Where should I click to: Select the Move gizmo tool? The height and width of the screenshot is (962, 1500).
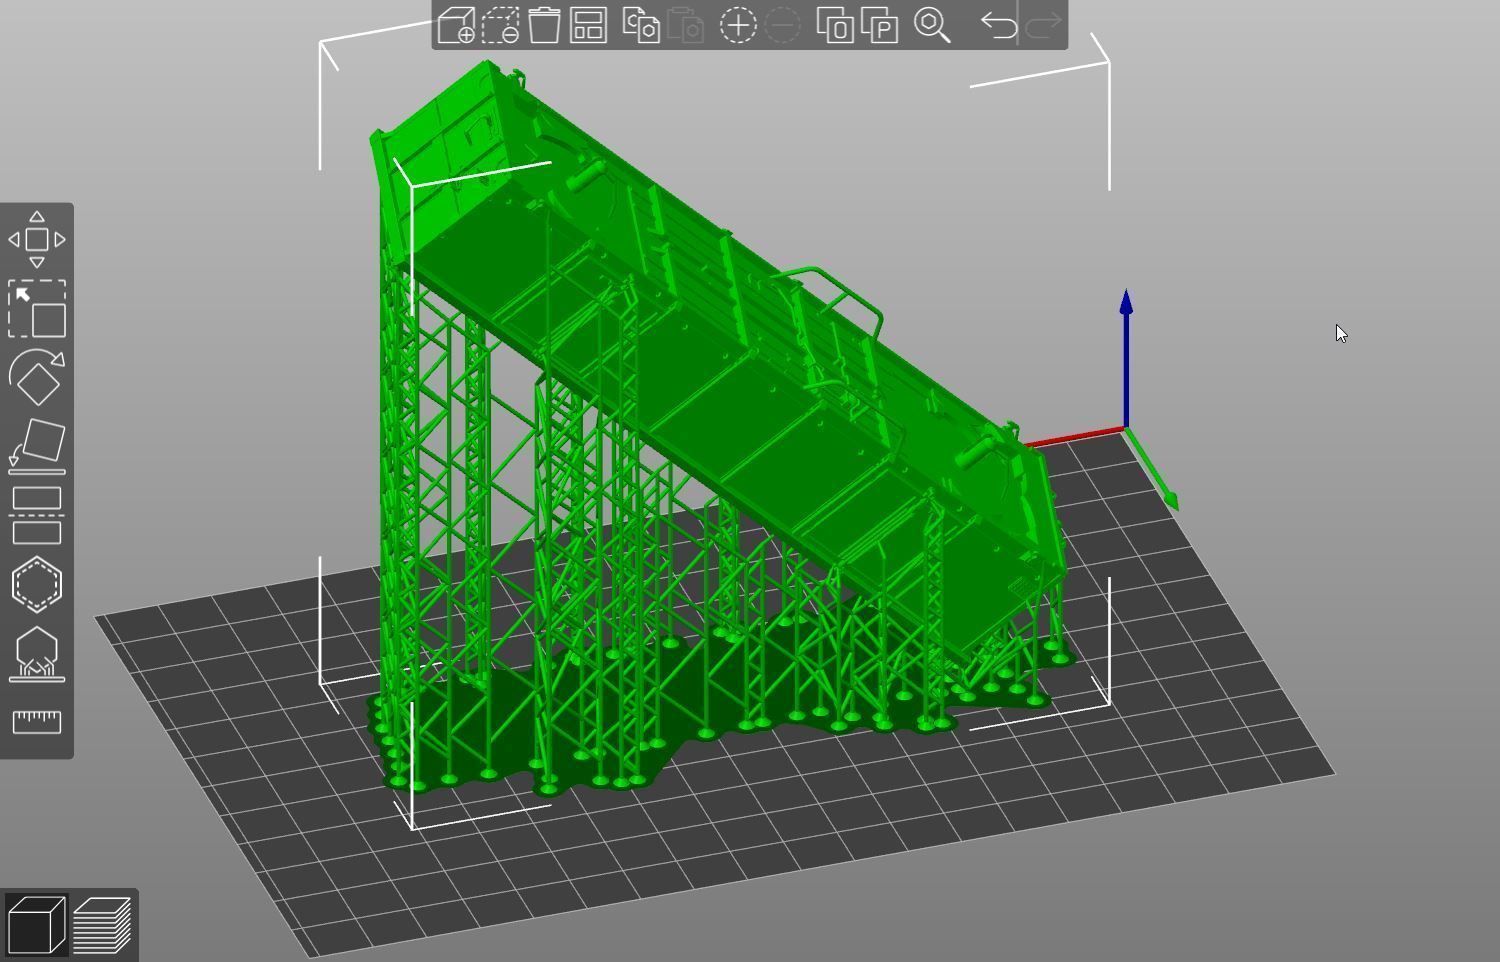(37, 240)
